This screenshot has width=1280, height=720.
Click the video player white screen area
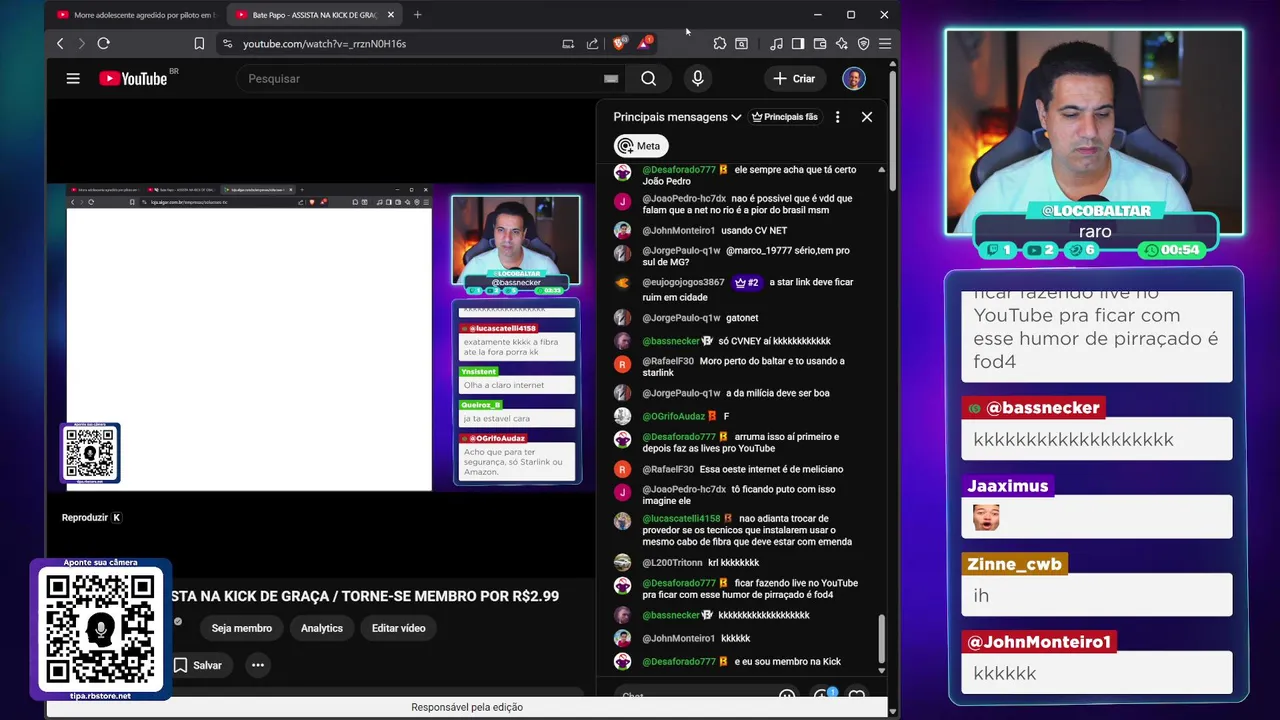[x=249, y=348]
